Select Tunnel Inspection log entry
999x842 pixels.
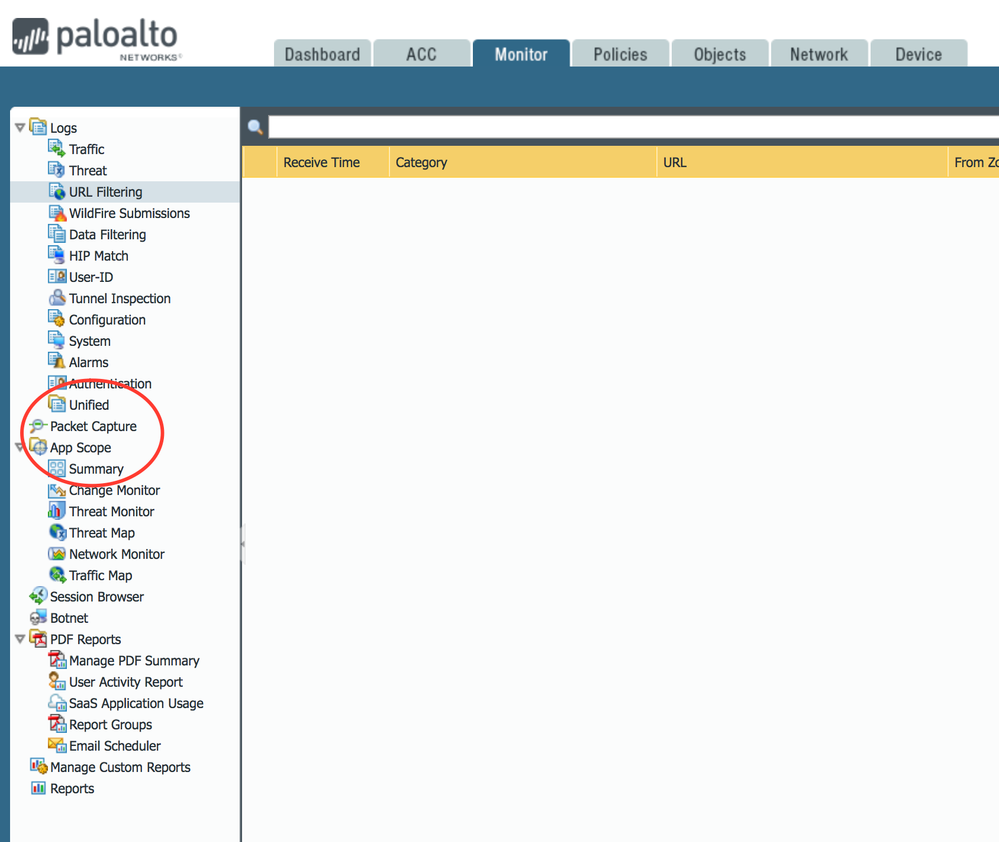pyautogui.click(x=120, y=299)
